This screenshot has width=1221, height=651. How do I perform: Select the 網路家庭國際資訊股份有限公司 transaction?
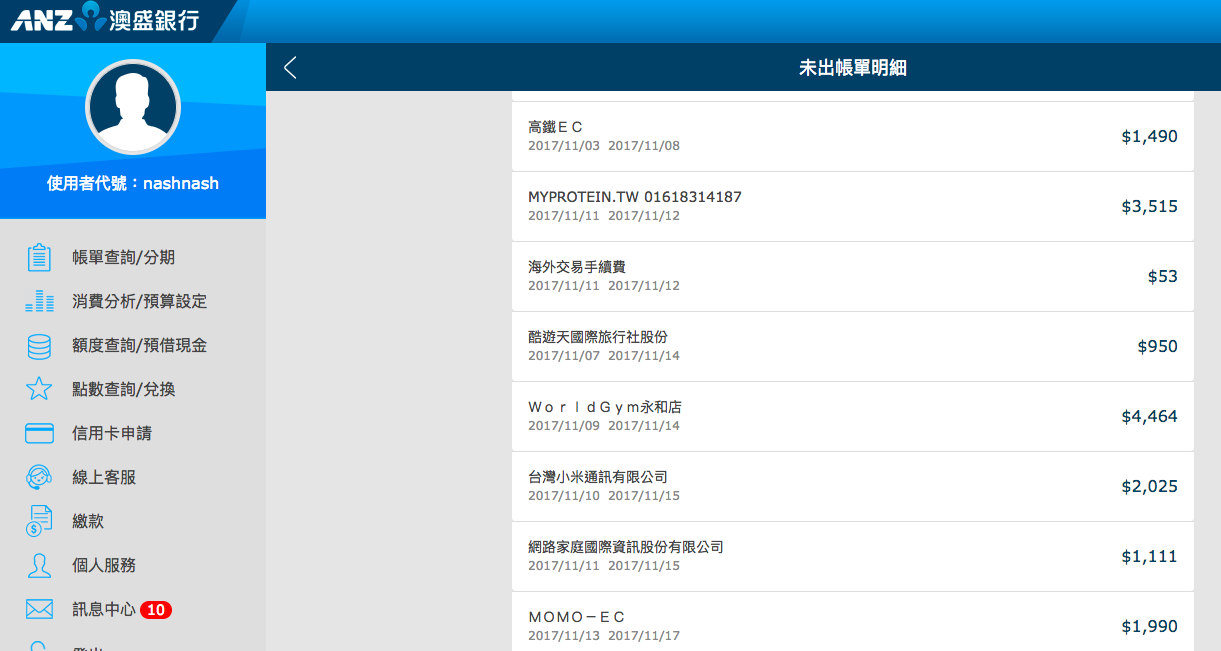[x=853, y=556]
